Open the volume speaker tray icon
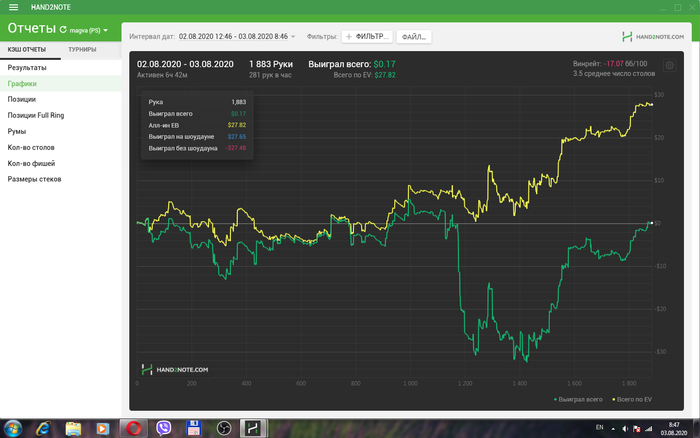700x438 pixels. click(625, 429)
